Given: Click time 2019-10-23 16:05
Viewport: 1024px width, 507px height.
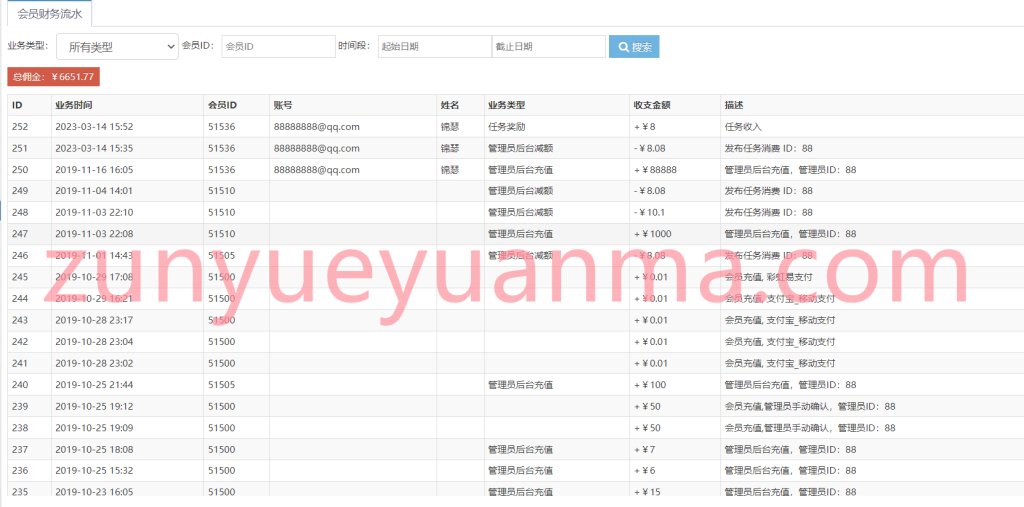Looking at the screenshot, I should [x=94, y=491].
